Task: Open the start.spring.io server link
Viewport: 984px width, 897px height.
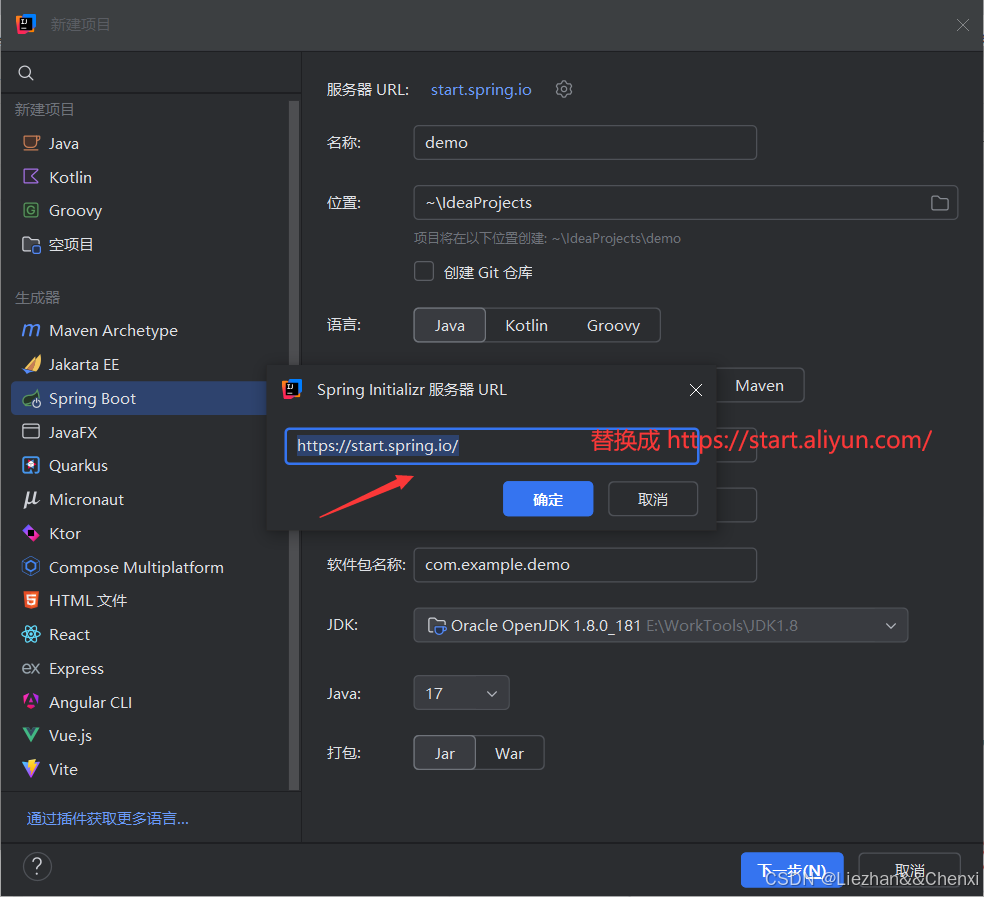Action: click(481, 90)
